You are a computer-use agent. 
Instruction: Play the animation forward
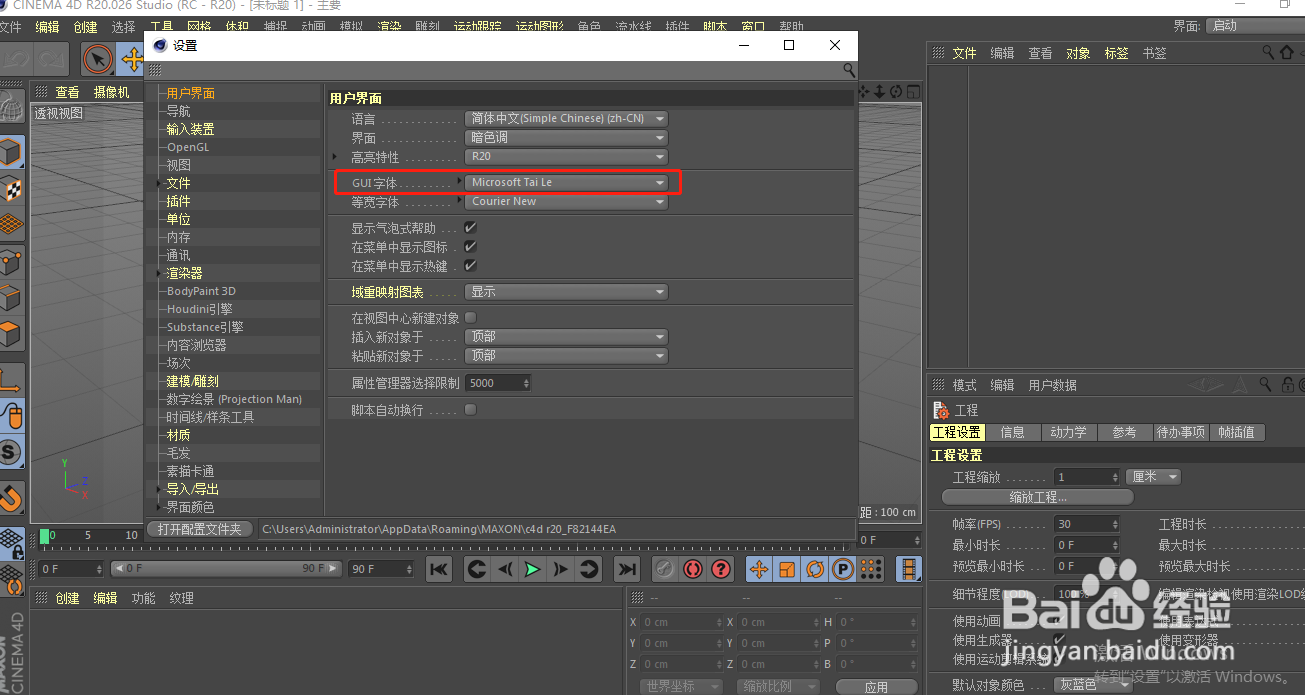(533, 569)
